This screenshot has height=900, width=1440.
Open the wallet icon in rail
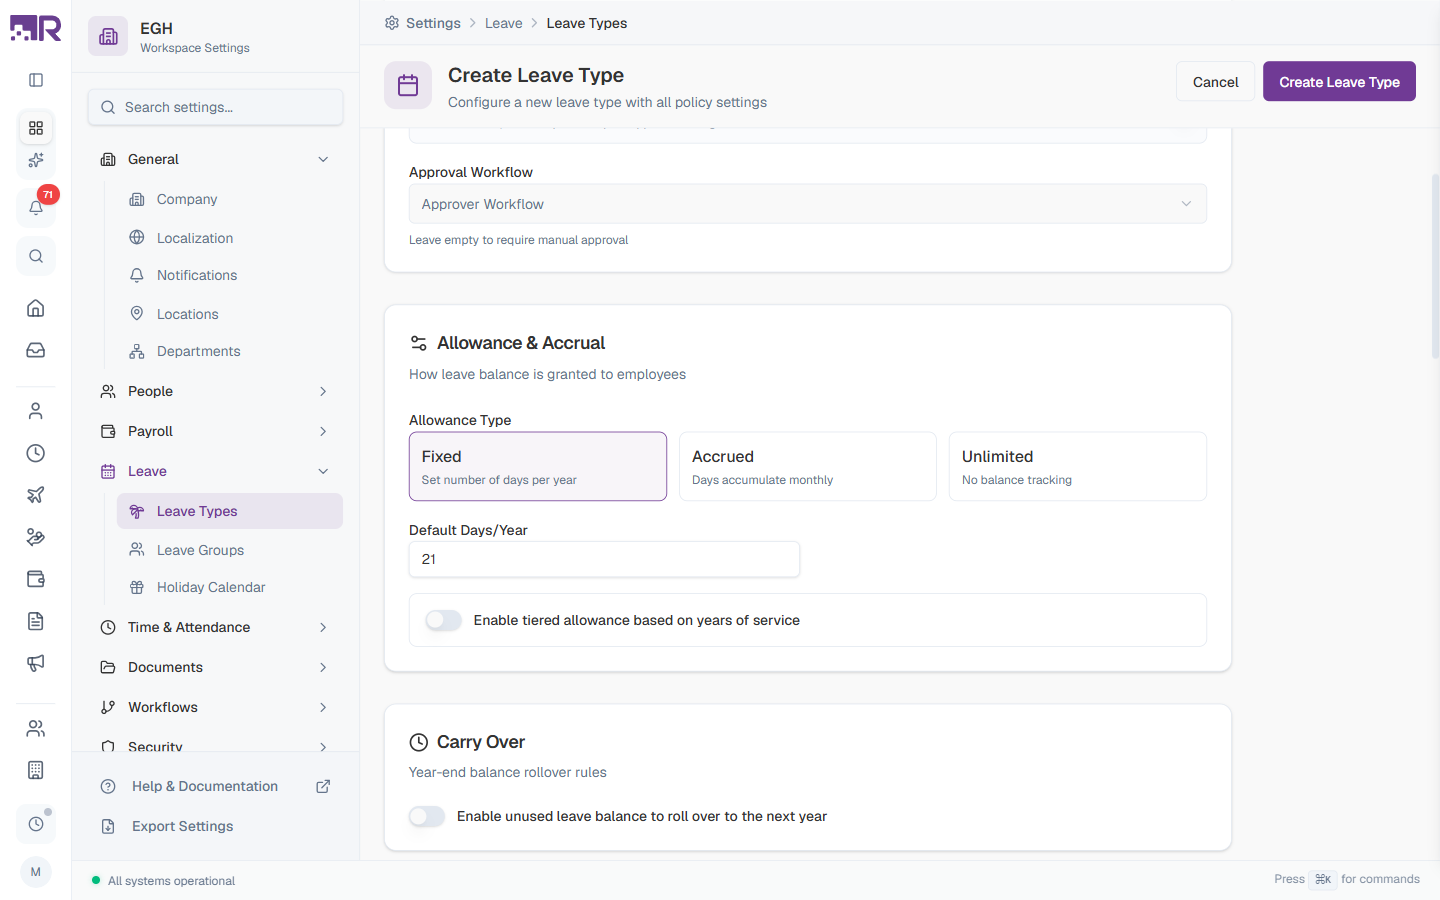point(36,579)
